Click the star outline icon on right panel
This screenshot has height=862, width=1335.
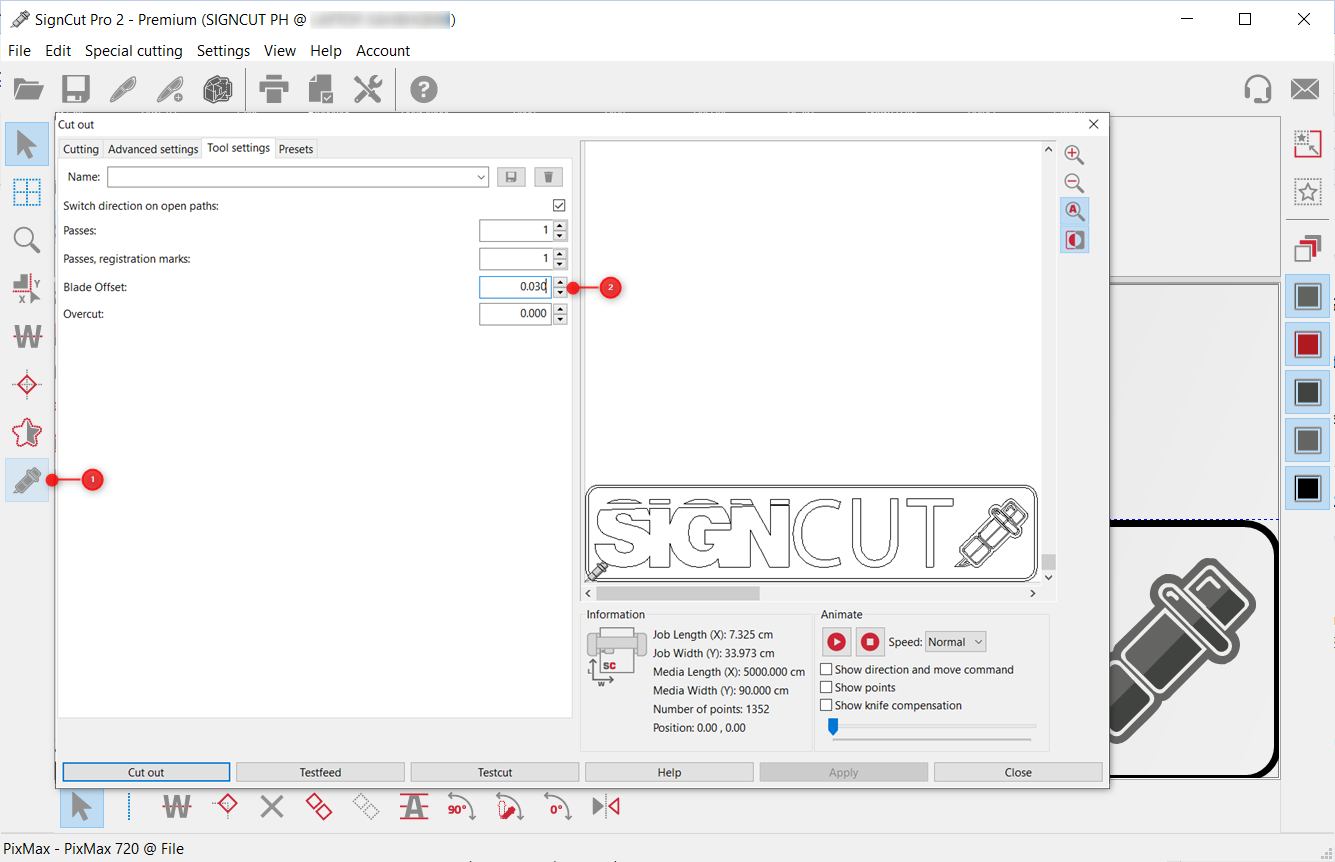point(1307,192)
